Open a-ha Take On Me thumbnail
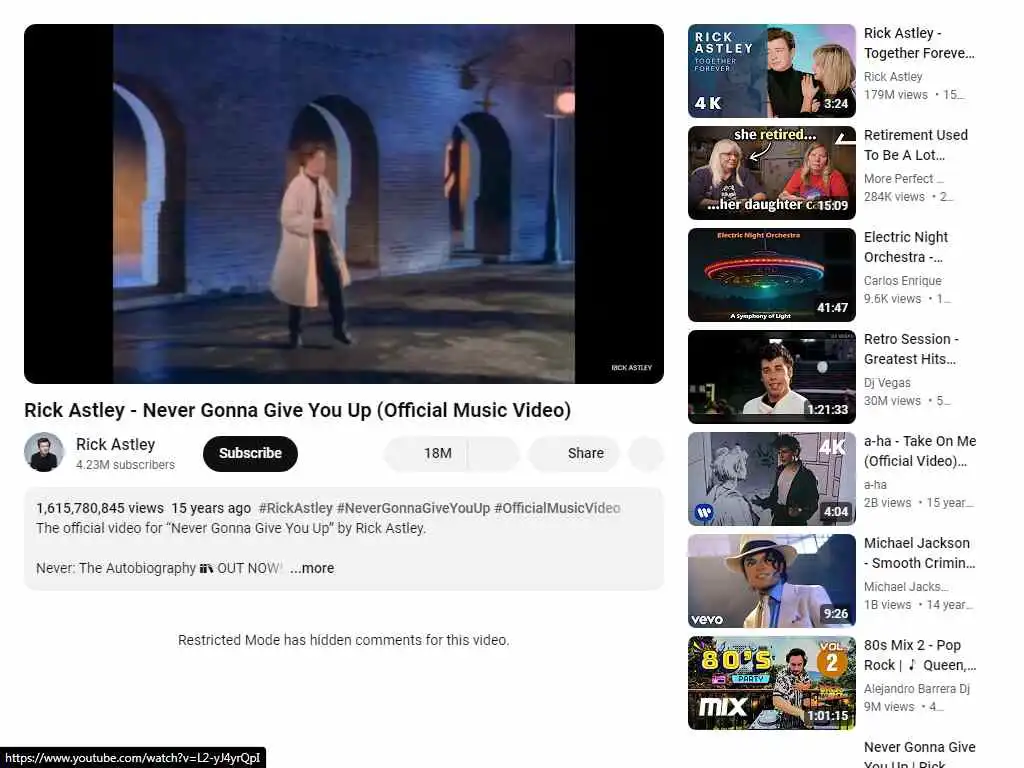The width and height of the screenshot is (1024, 768). pyautogui.click(x=771, y=479)
